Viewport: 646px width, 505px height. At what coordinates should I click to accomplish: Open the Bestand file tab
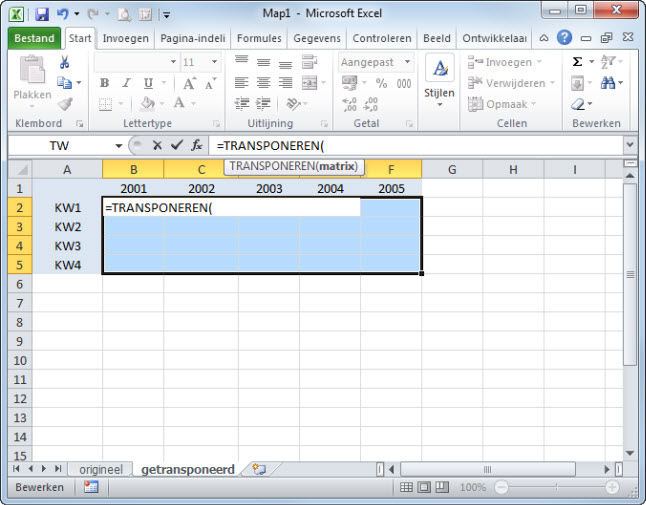point(34,38)
